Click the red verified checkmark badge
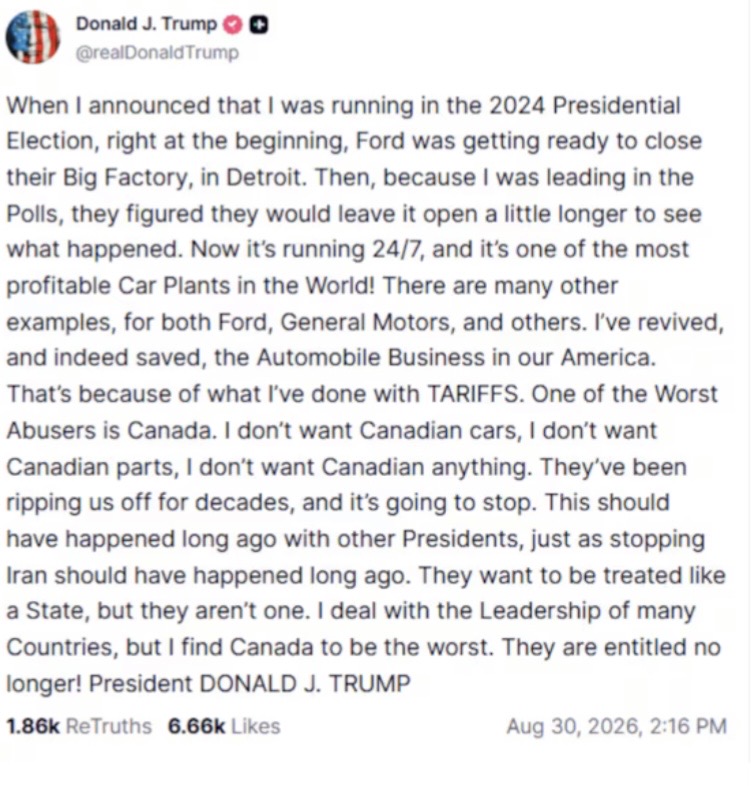Image resolution: width=751 pixels, height=786 pixels. click(232, 25)
